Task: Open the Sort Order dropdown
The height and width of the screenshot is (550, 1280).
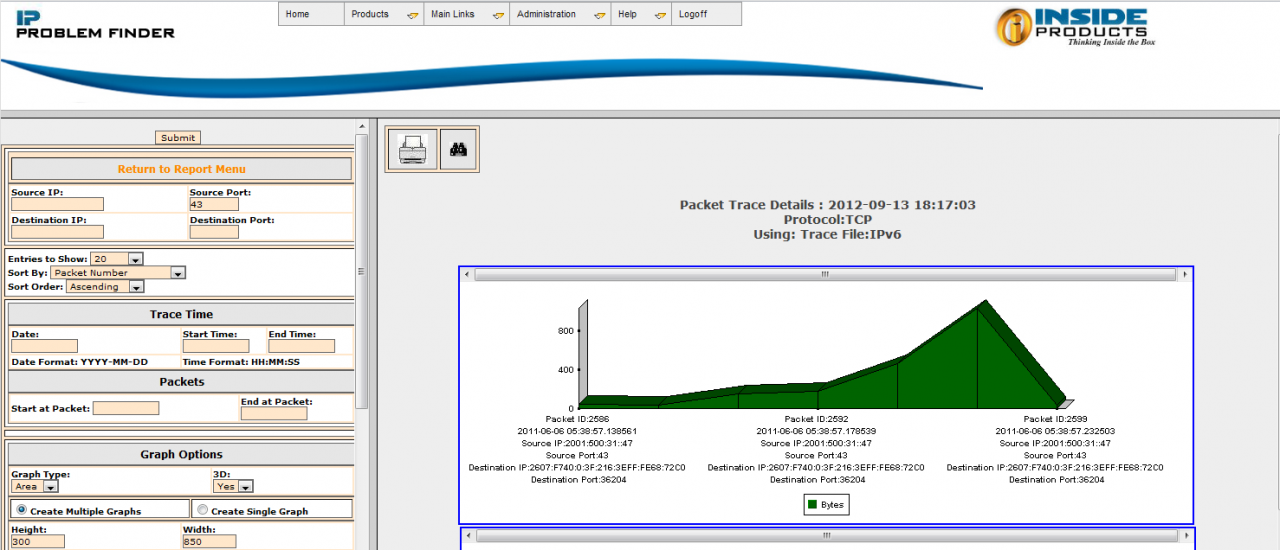Action: coord(105,287)
